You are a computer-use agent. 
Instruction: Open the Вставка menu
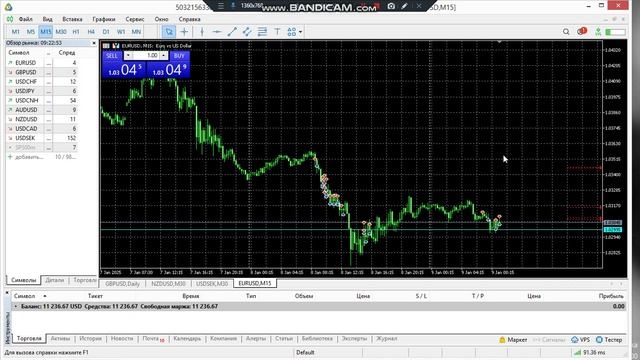click(72, 19)
